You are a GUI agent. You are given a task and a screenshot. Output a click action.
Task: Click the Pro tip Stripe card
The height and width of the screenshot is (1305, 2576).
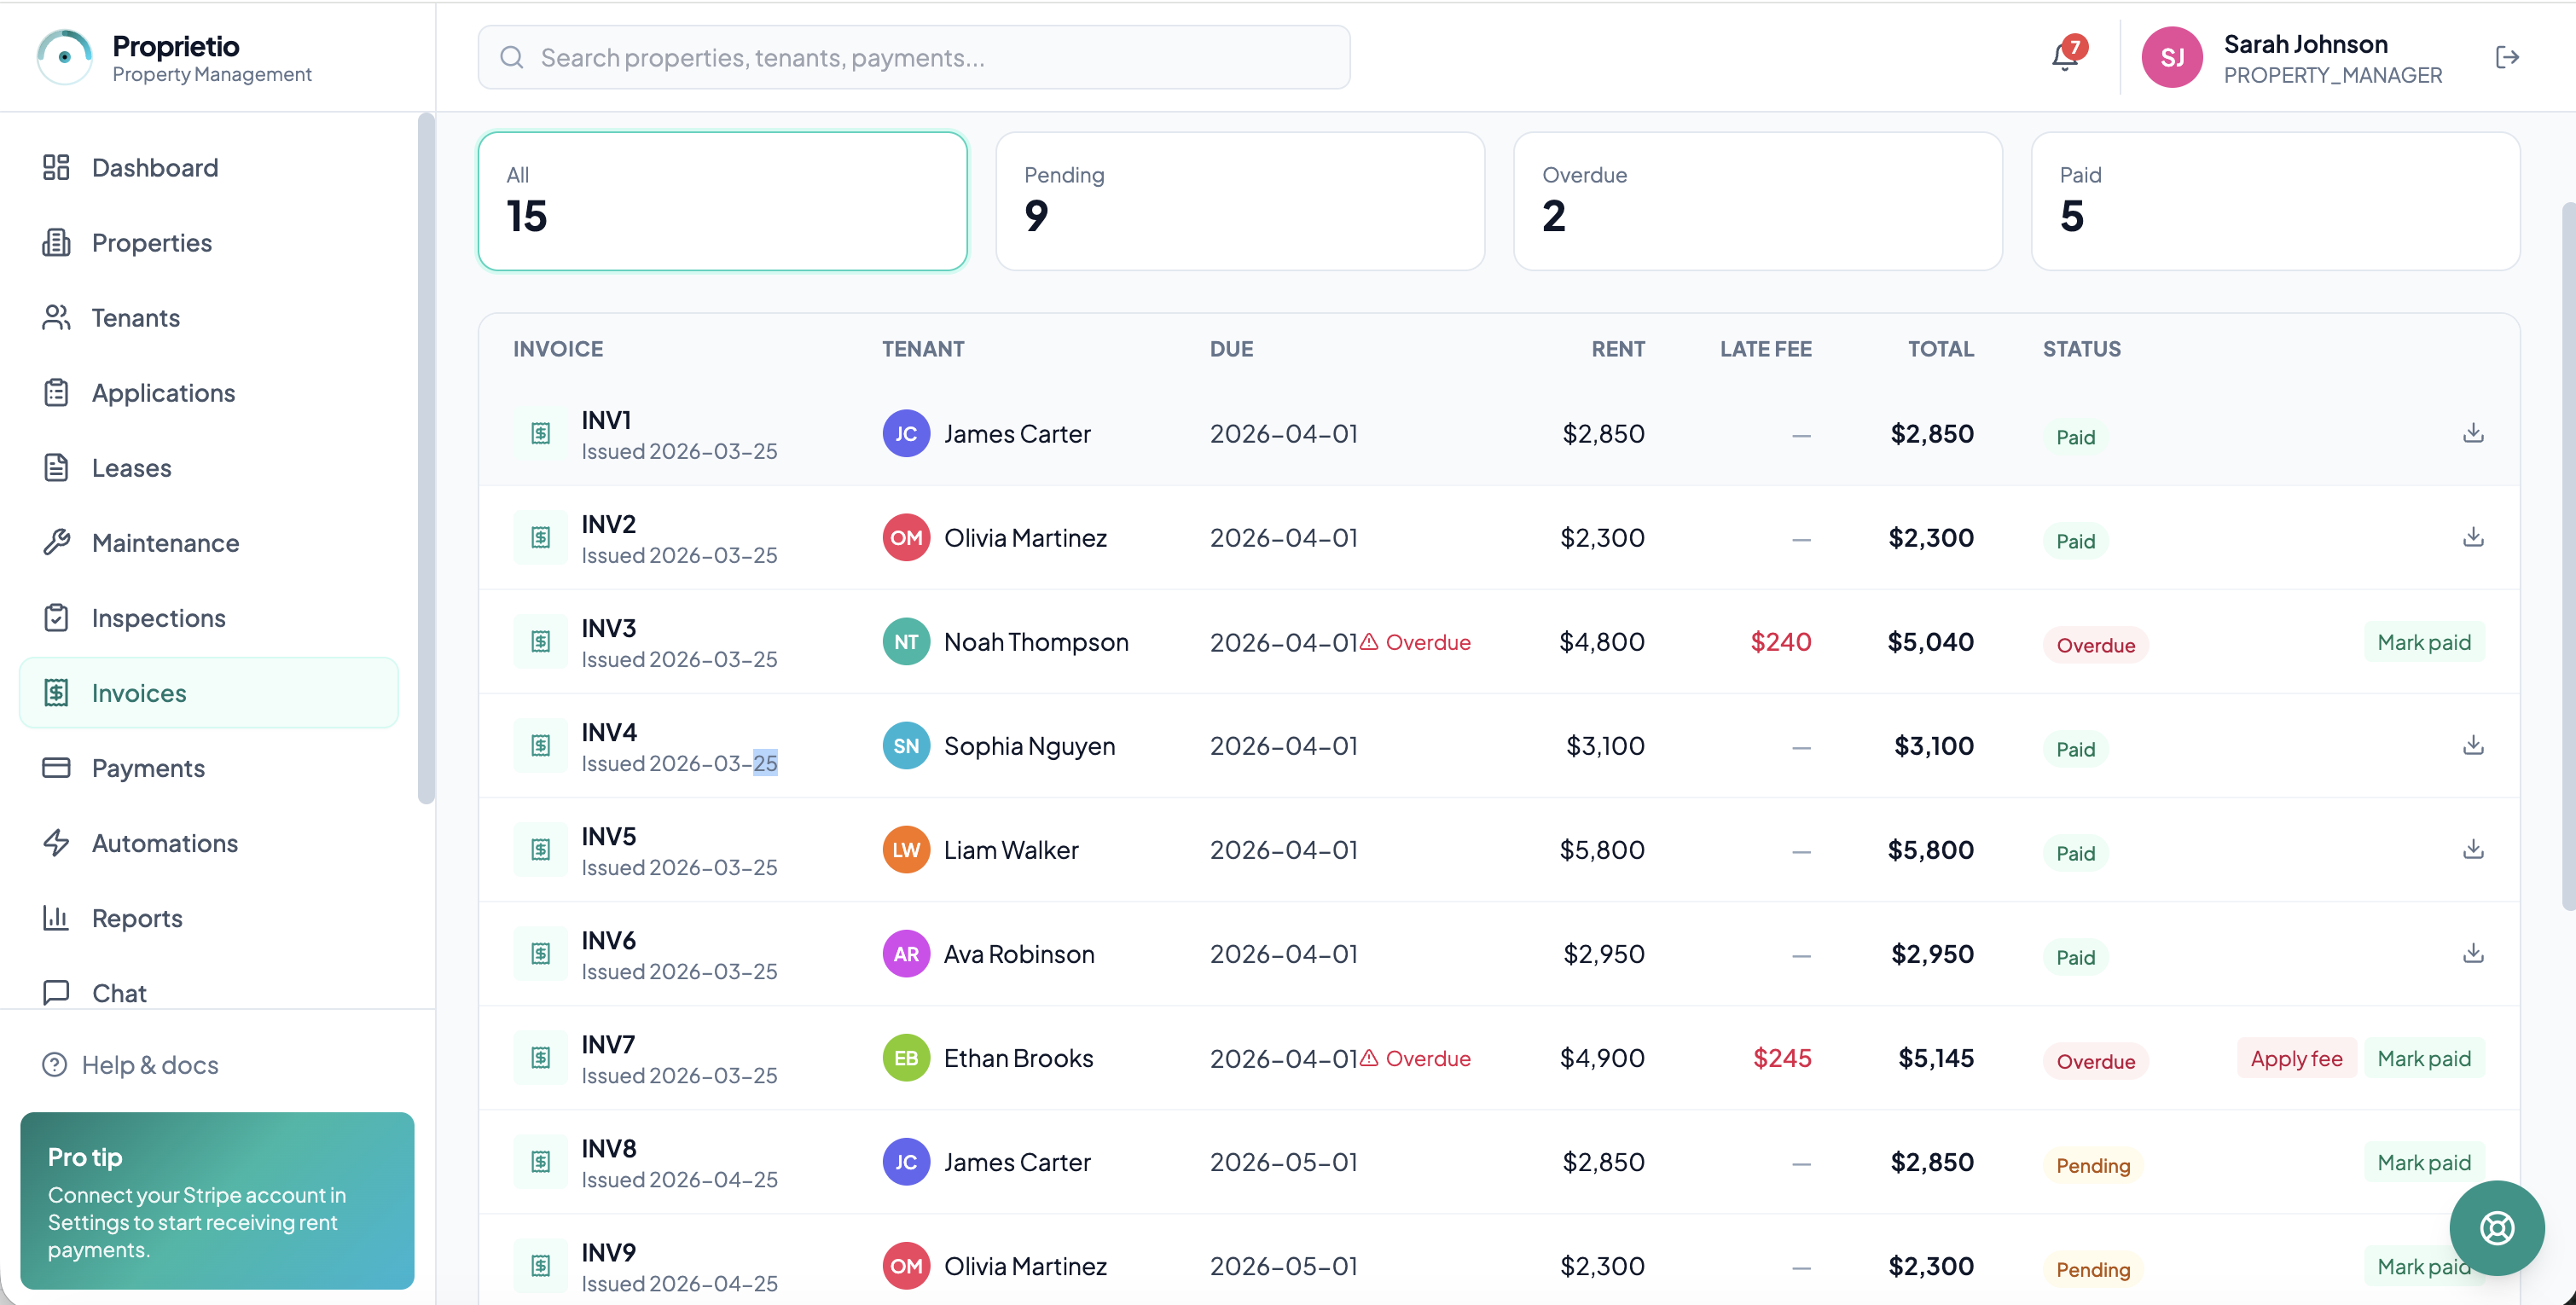[x=217, y=1199]
